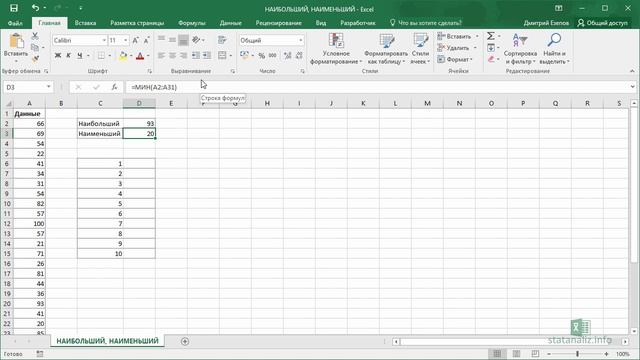The image size is (640, 360).
Task: Switch to Page Break Preview icon
Action: pos(535,353)
